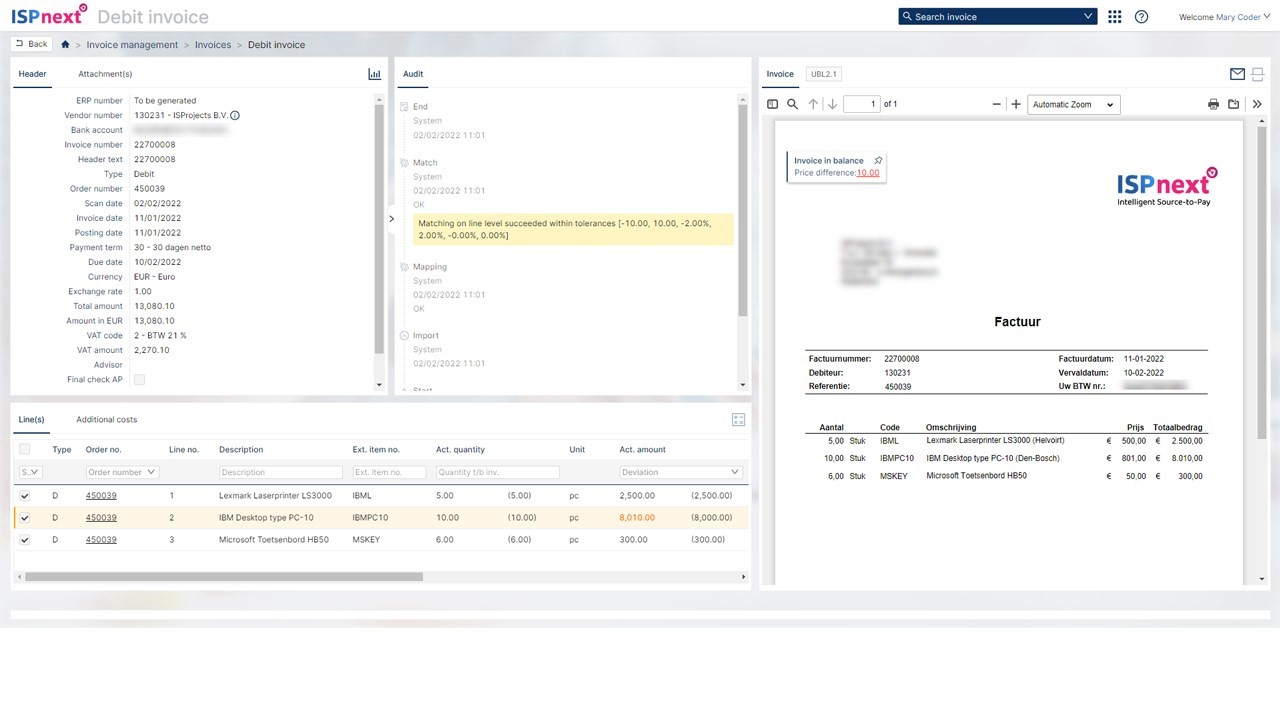Click the page number input field
Viewport: 1280px width, 720px height.
coord(861,104)
